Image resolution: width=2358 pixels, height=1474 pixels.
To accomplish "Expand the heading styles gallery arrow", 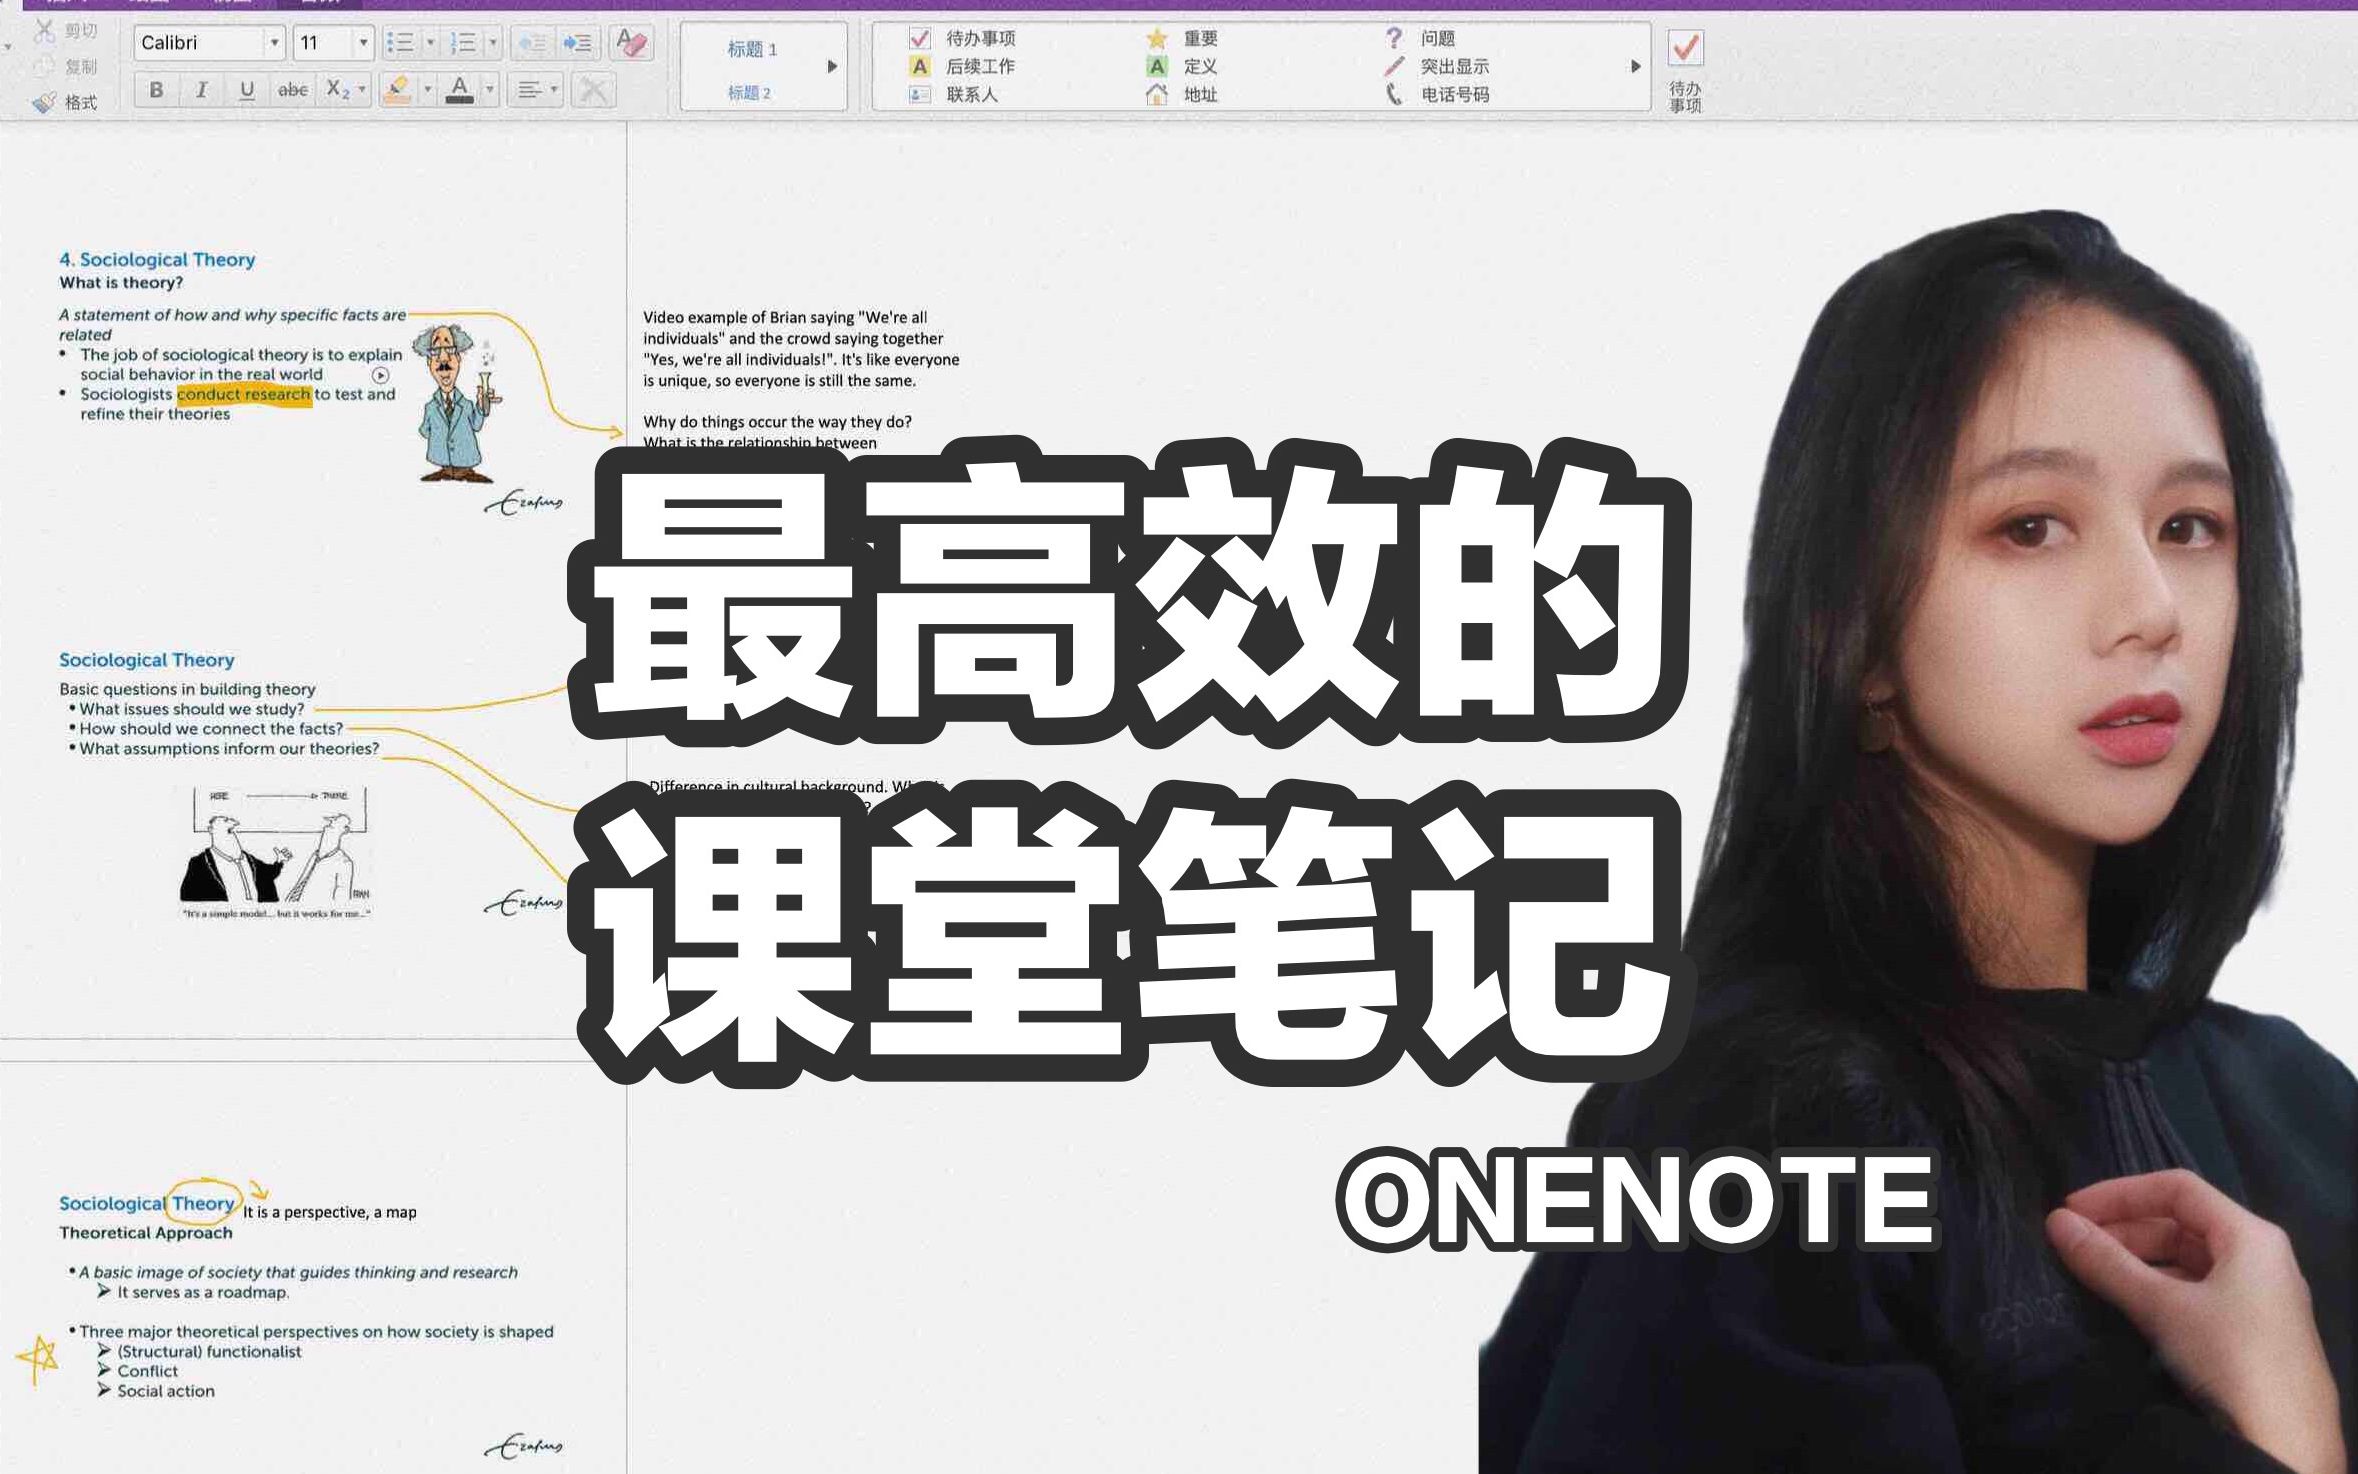I will click(x=832, y=67).
